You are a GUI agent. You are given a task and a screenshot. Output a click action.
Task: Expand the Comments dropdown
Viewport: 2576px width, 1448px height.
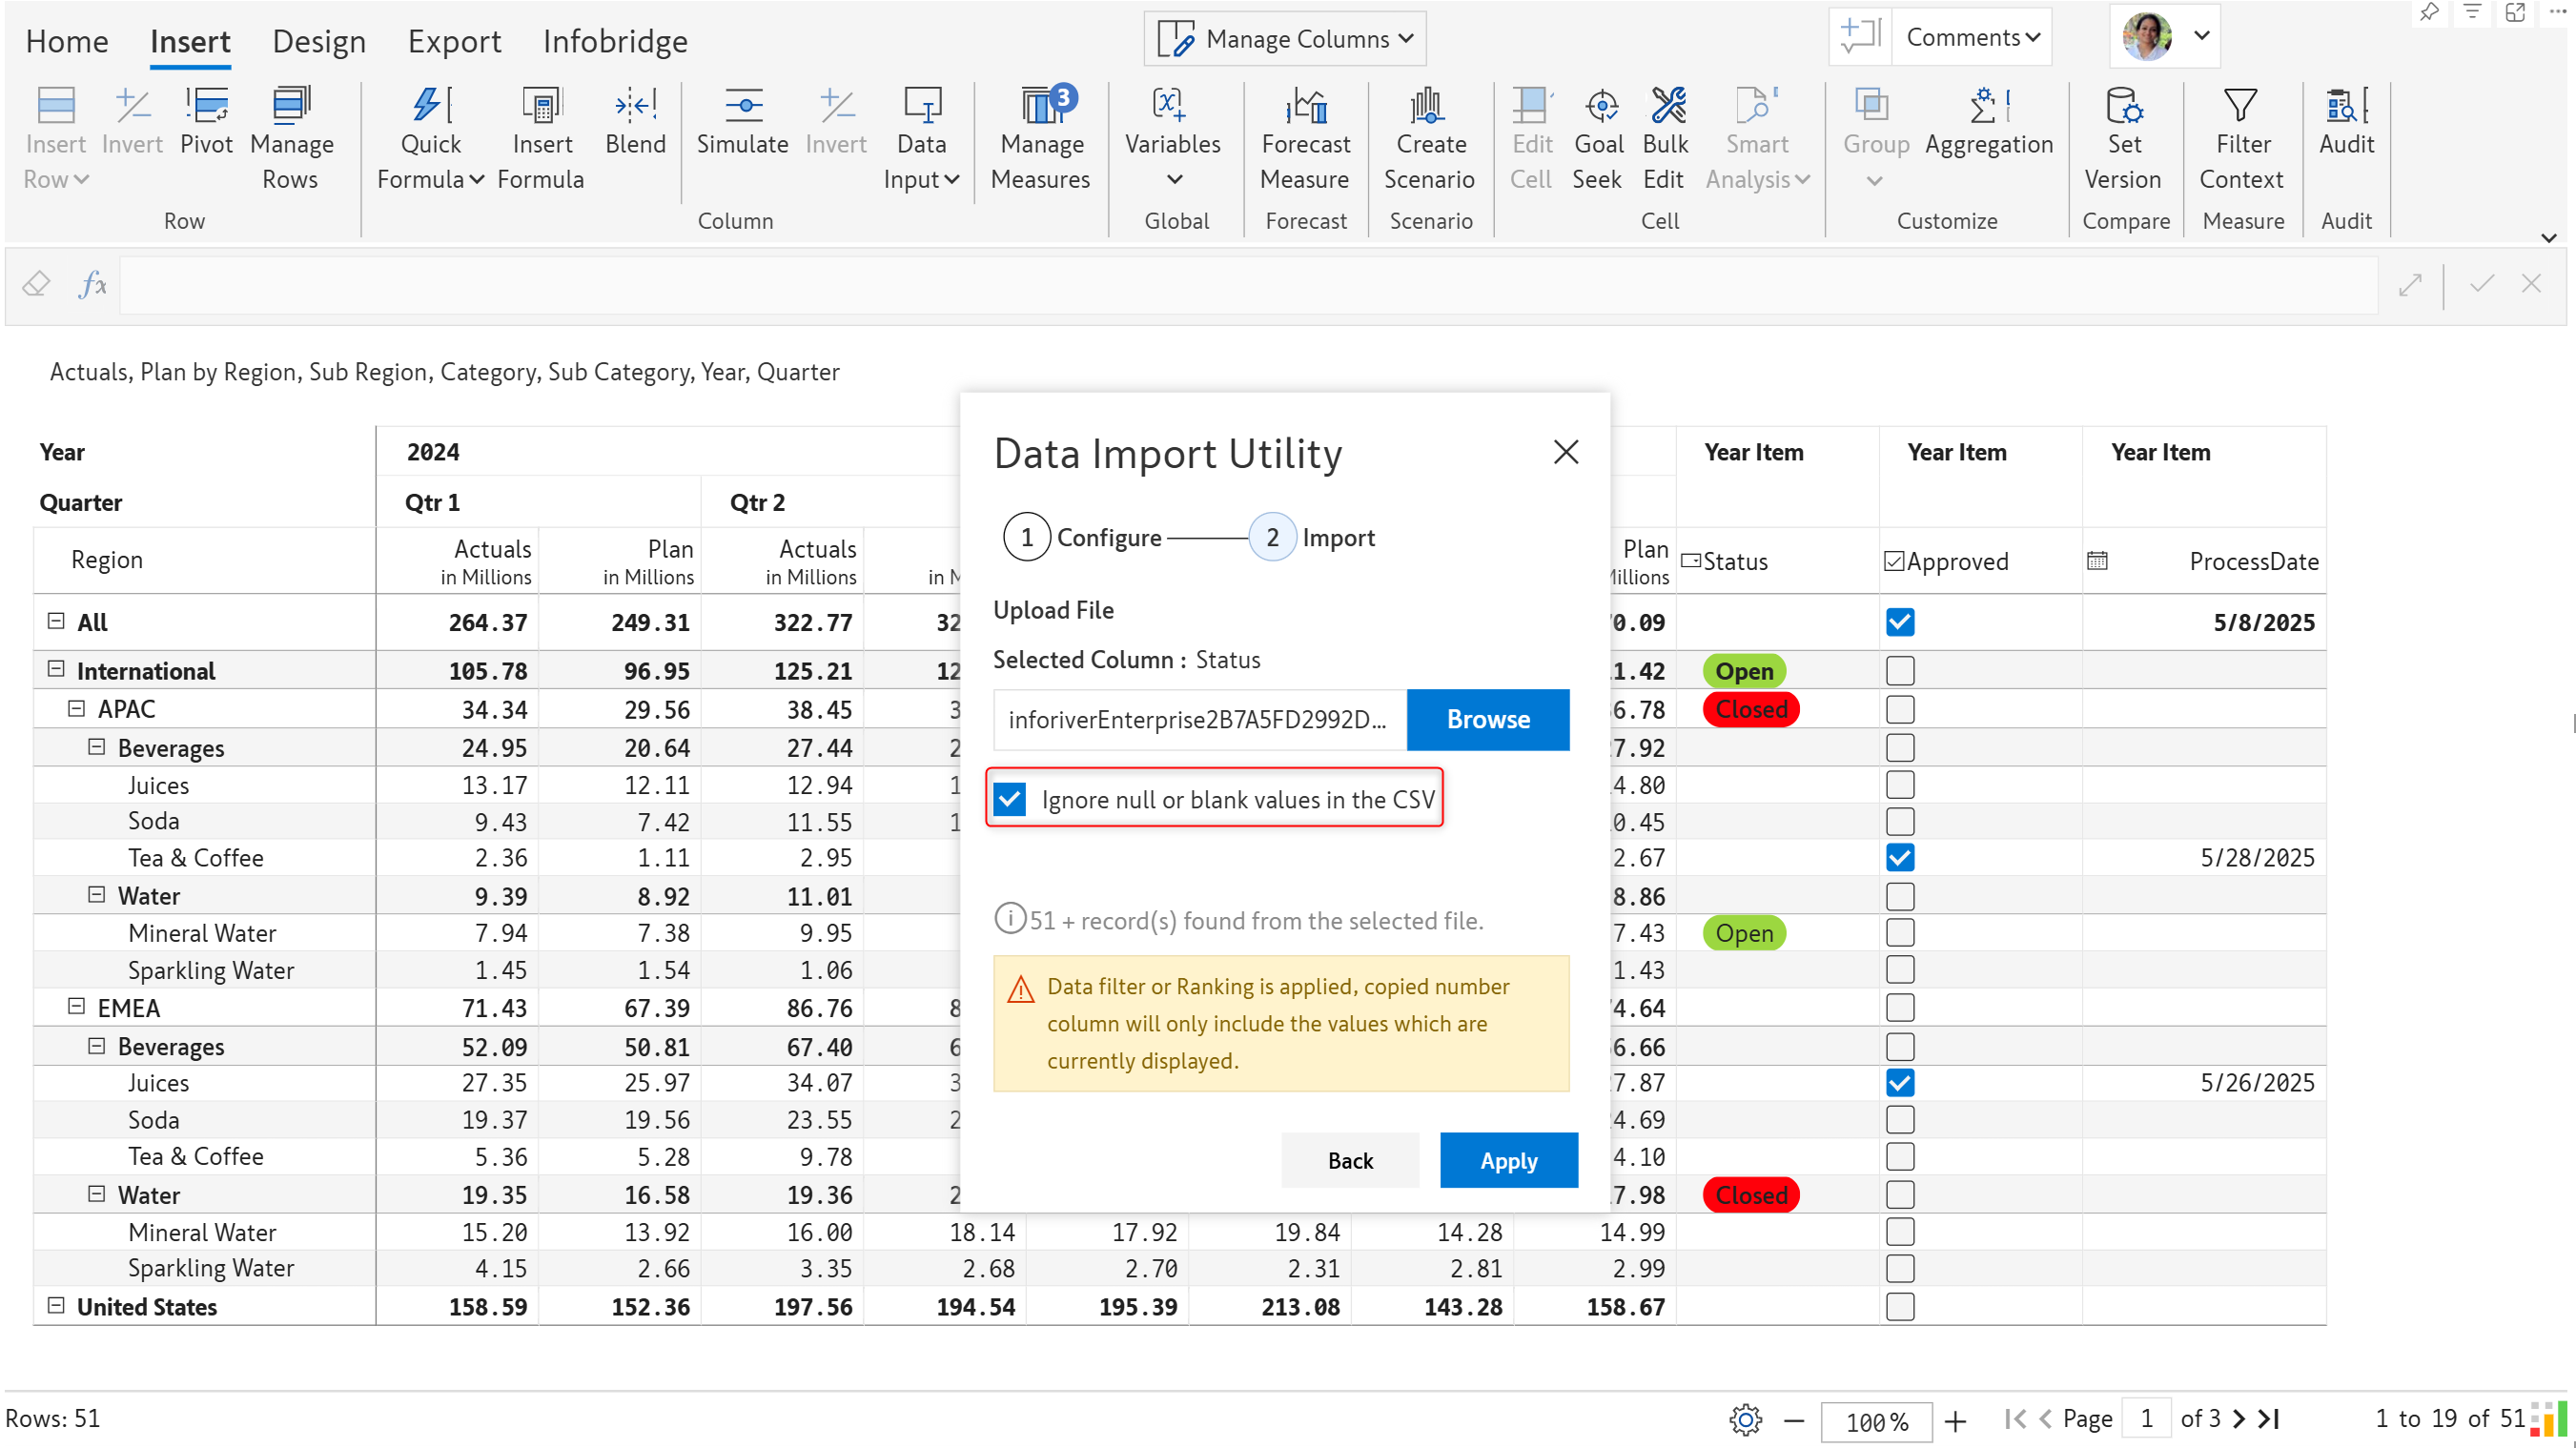pos(1972,38)
